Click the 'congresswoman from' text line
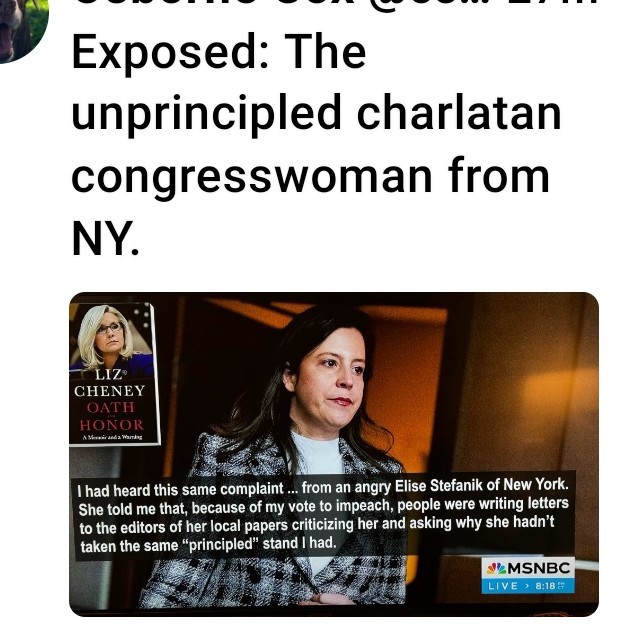 coord(310,177)
